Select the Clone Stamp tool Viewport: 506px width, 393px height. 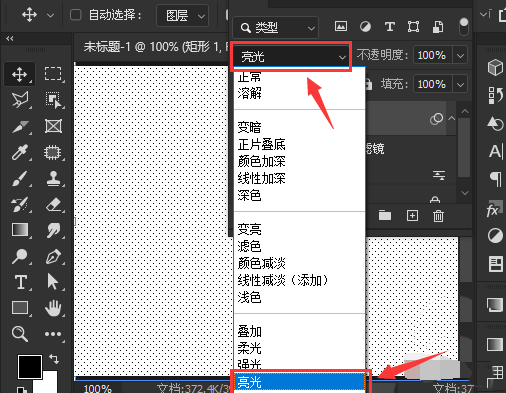[53, 178]
